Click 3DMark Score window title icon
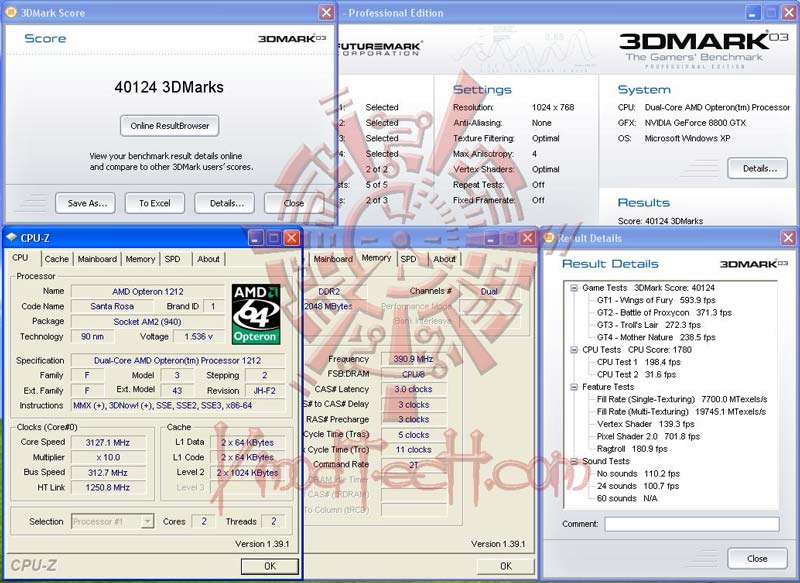 pos(10,12)
